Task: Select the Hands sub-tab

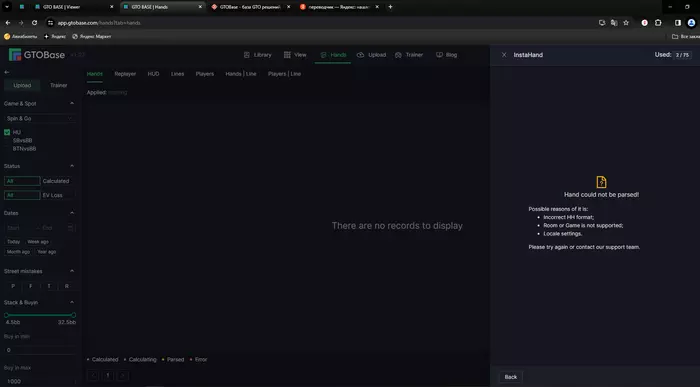Action: tap(95, 74)
